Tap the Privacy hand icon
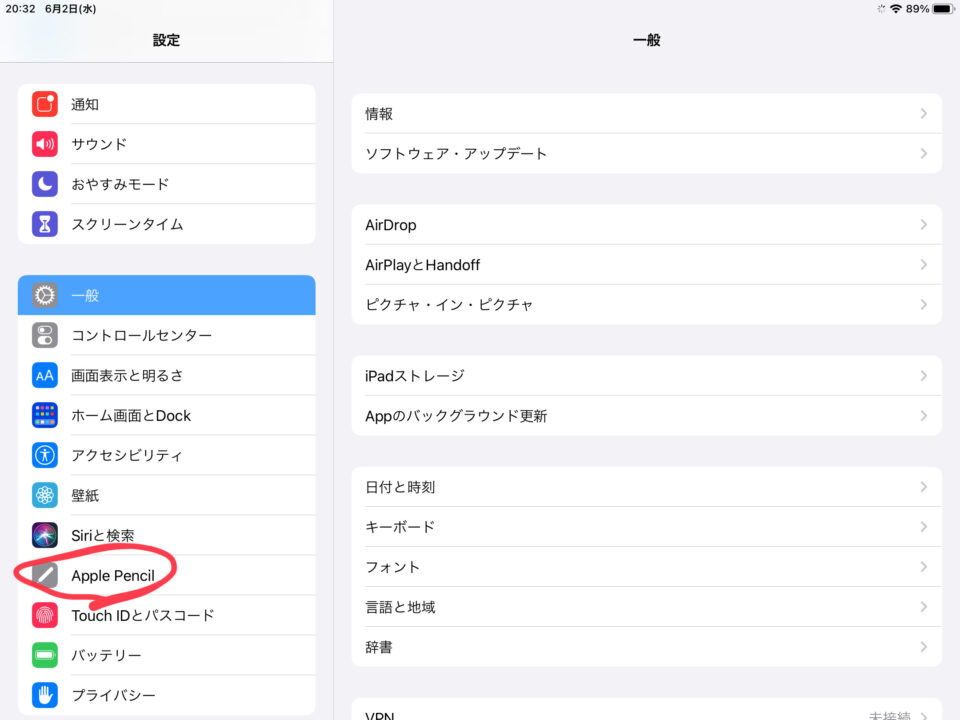The height and width of the screenshot is (720, 960). click(x=45, y=695)
